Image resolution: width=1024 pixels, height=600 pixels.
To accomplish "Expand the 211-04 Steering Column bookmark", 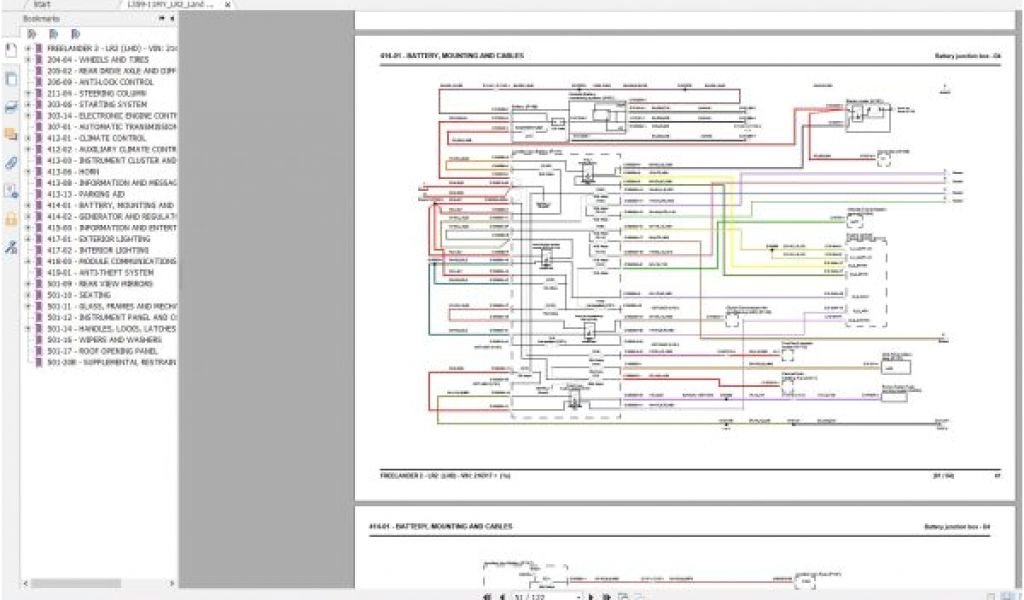I will [x=28, y=93].
